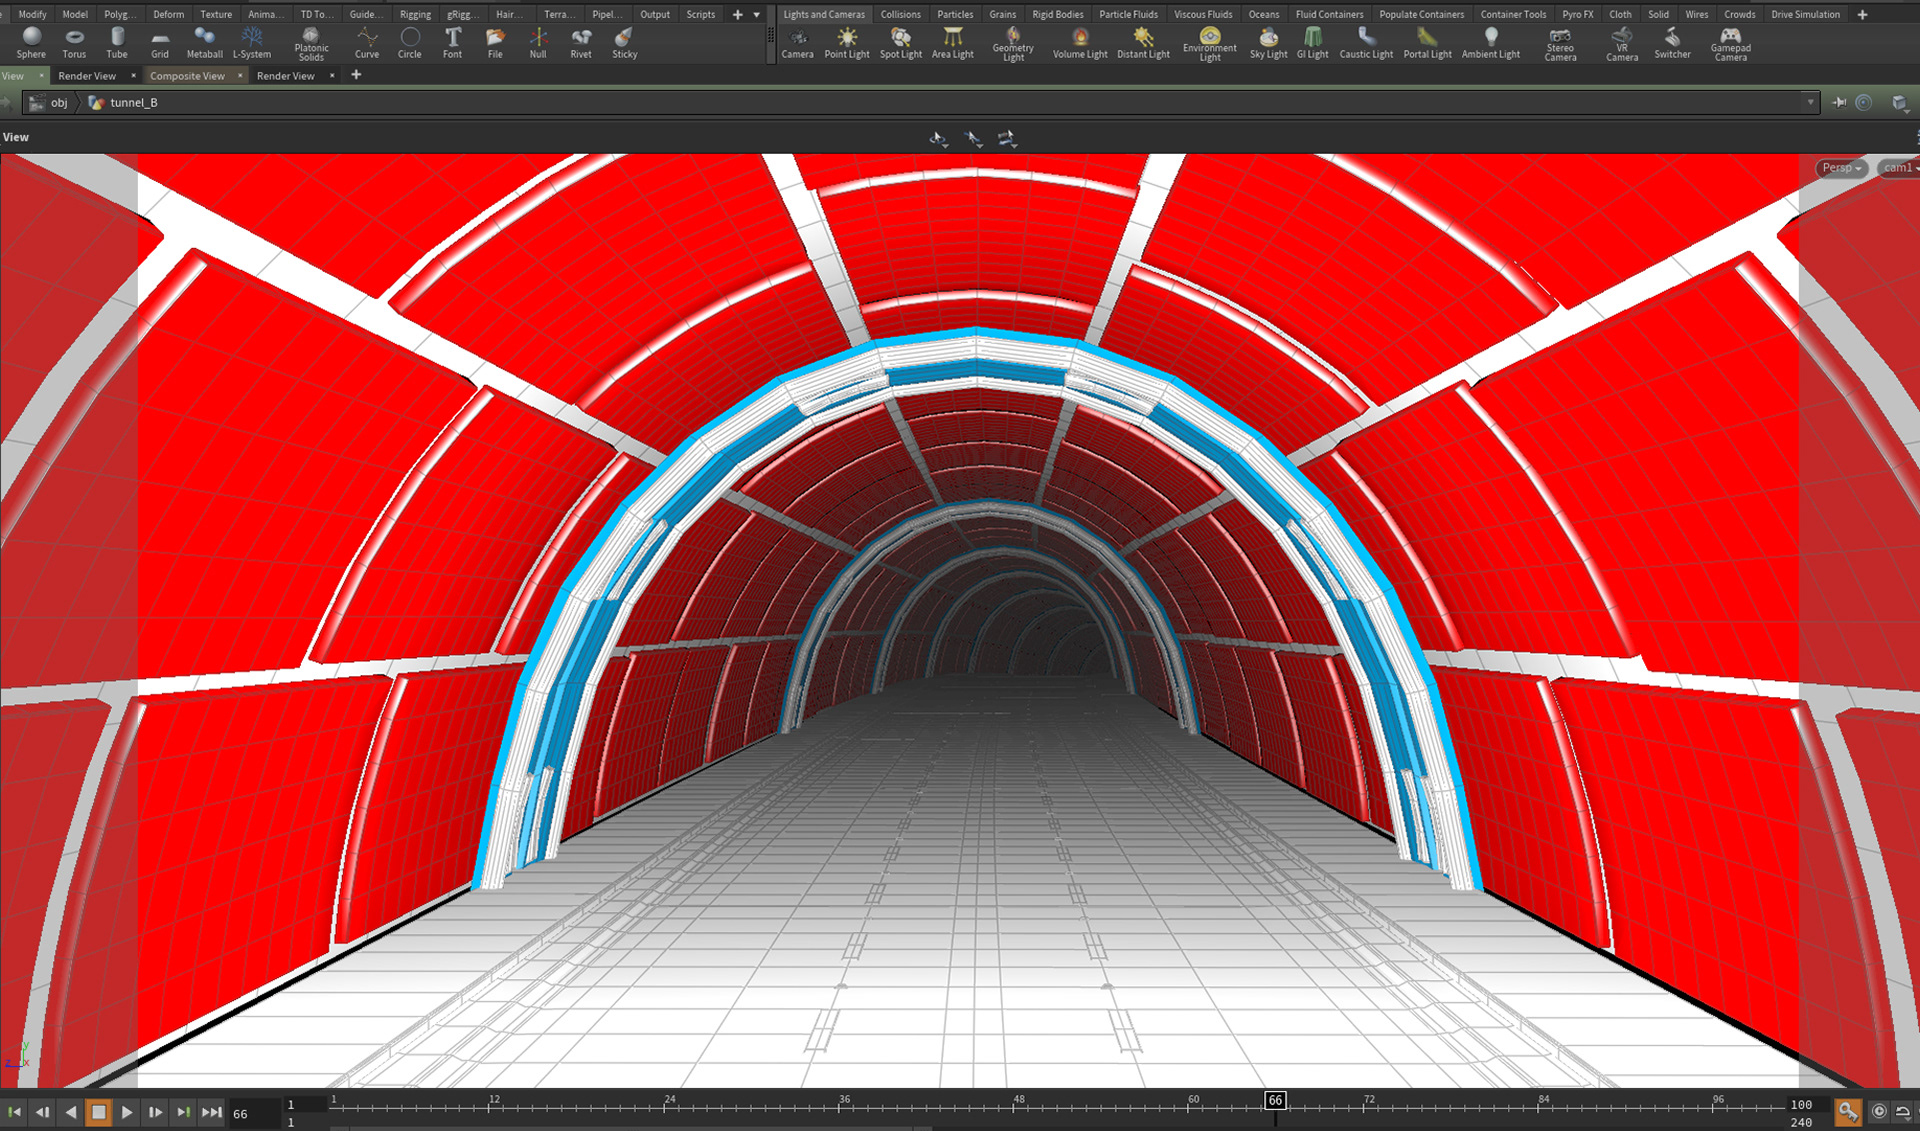The image size is (1920, 1131).
Task: Toggle real-time playback clock icon
Action: [1879, 1112]
